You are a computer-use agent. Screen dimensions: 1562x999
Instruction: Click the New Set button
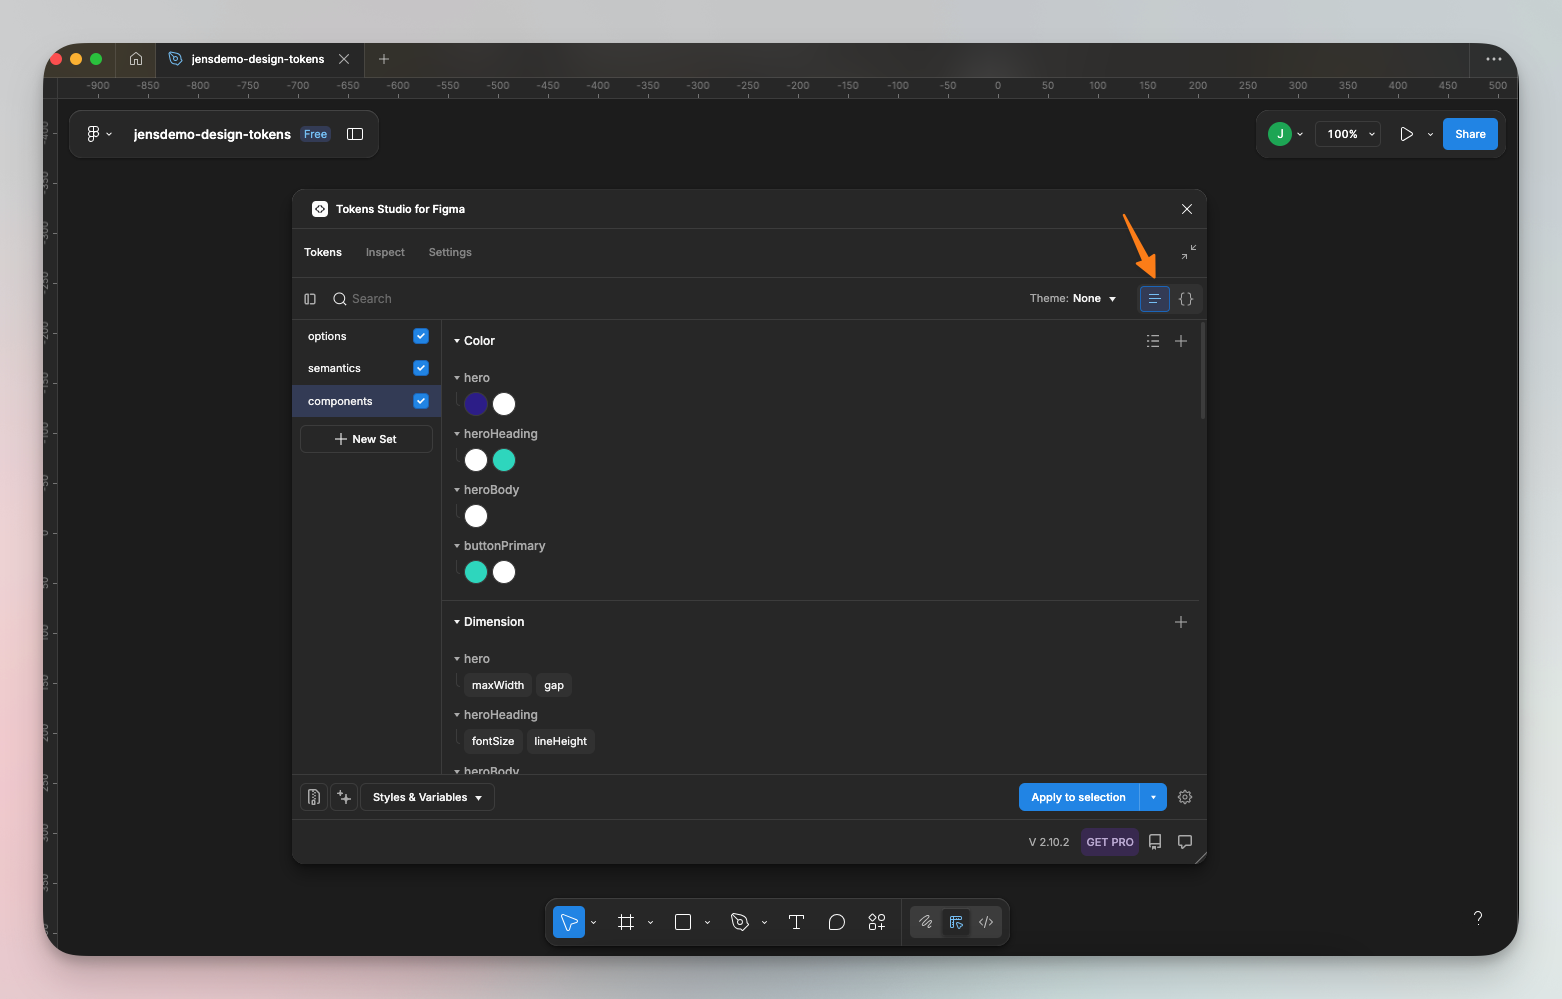pos(366,439)
